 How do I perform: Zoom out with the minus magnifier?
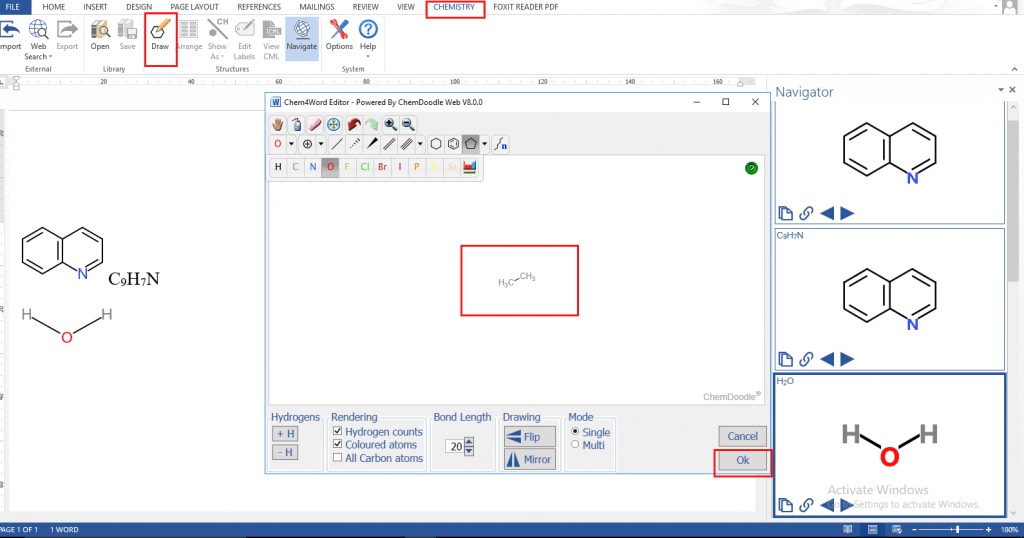click(408, 124)
